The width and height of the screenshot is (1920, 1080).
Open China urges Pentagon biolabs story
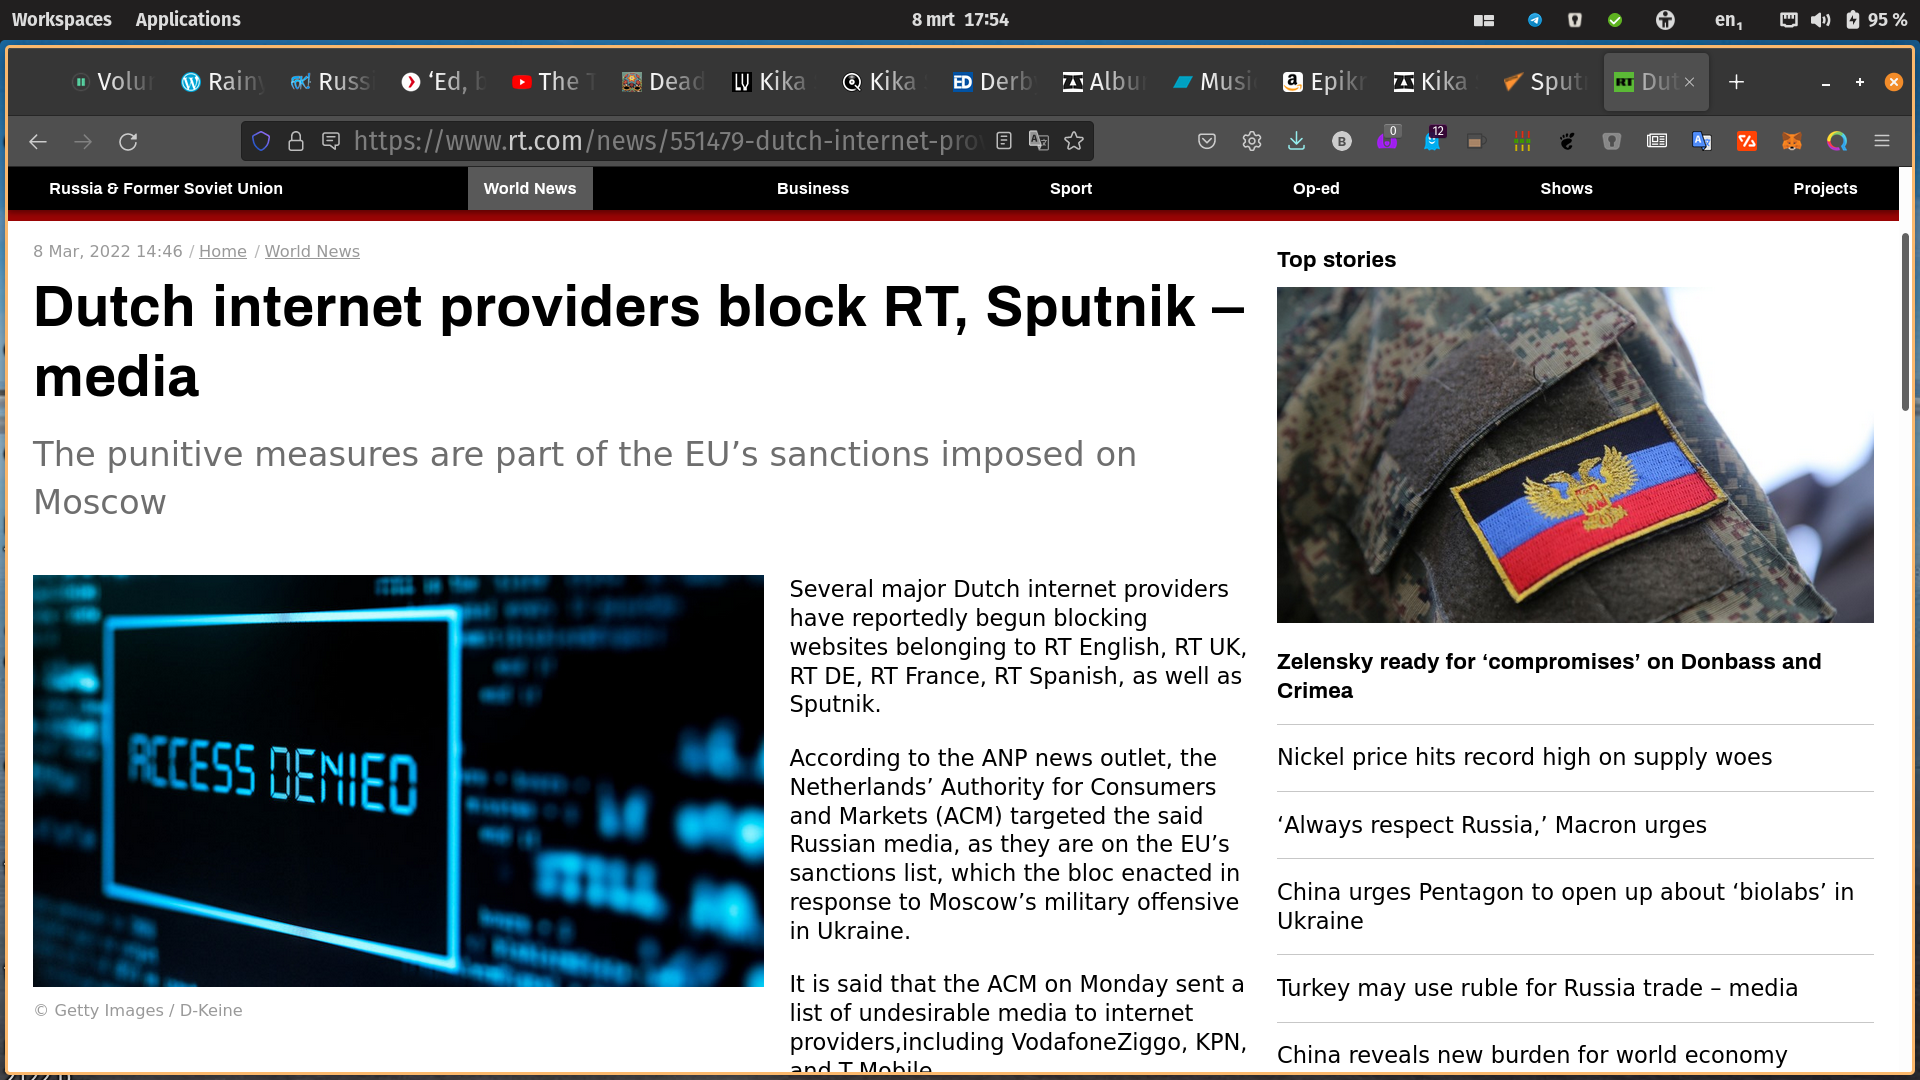tap(1565, 906)
